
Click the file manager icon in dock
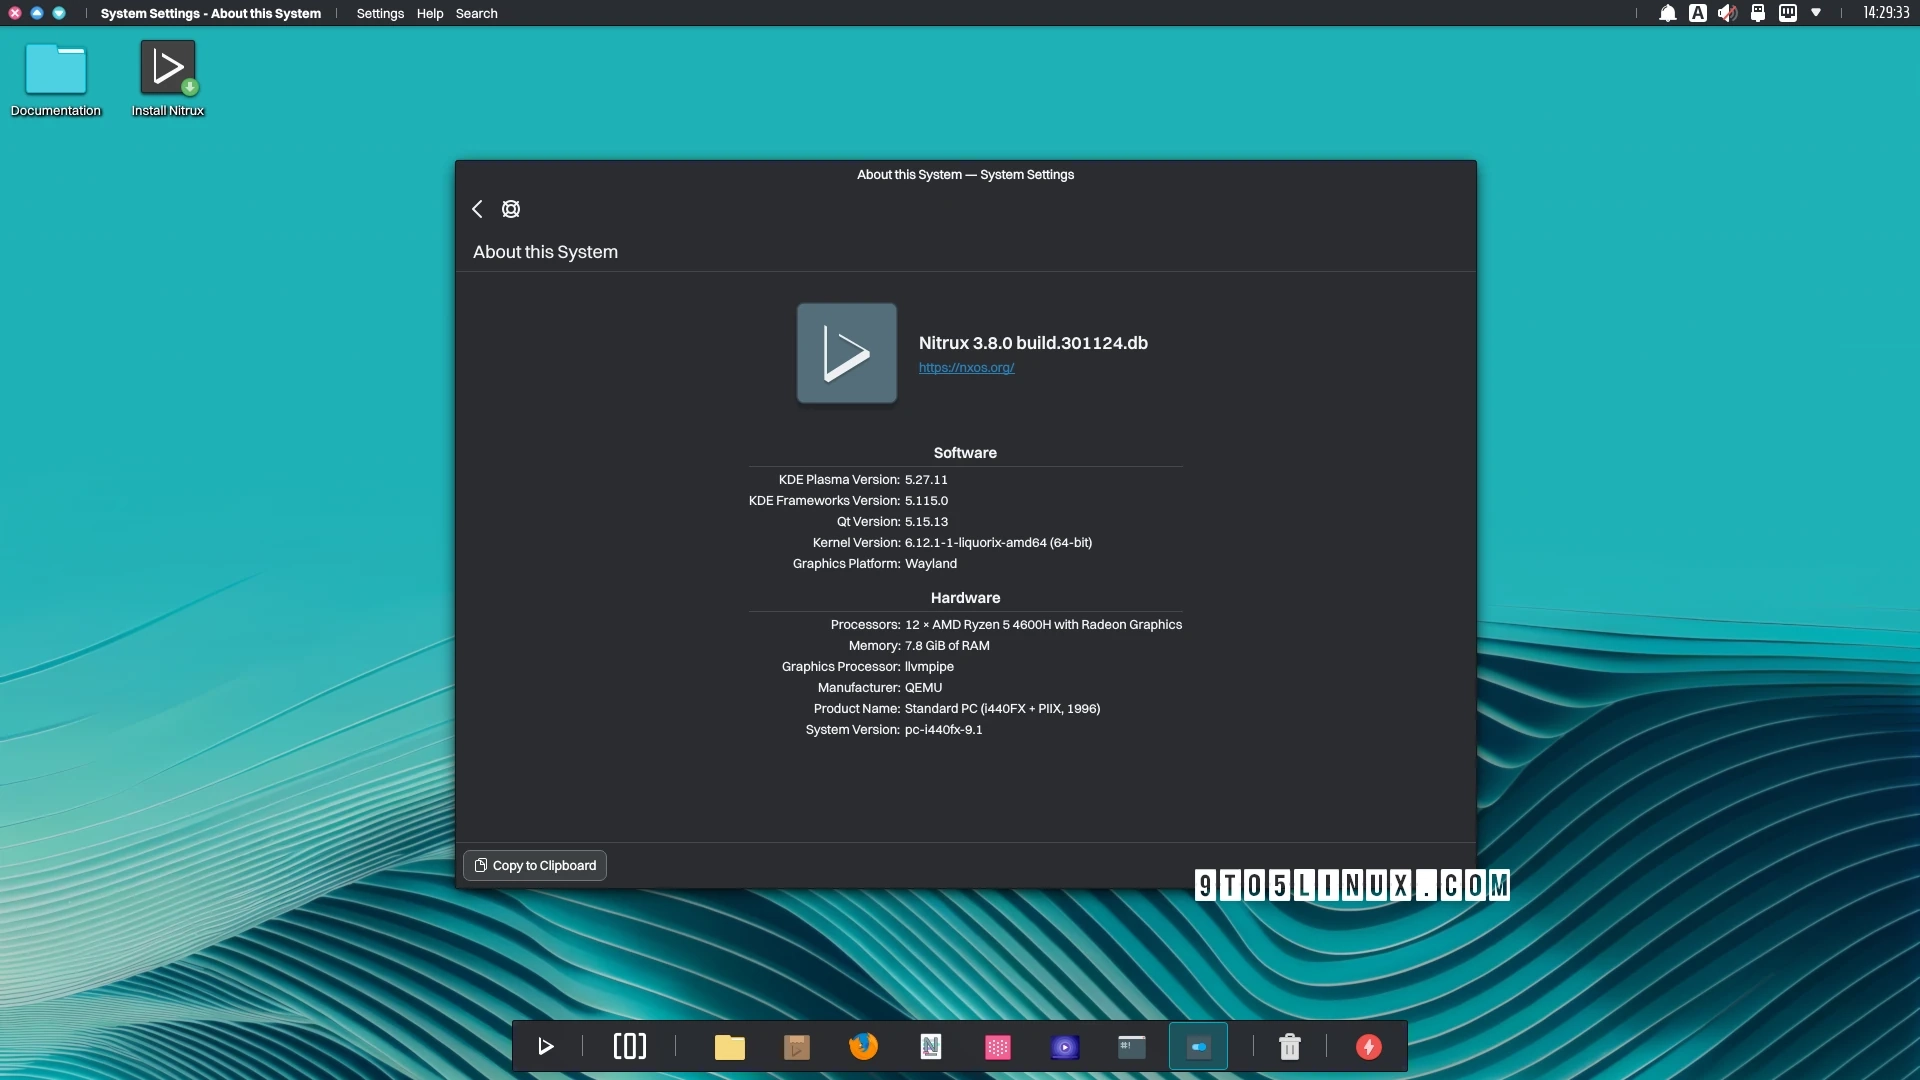coord(729,1047)
